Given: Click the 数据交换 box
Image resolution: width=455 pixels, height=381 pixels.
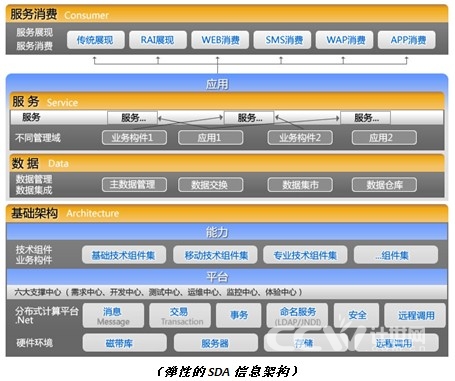Looking at the screenshot, I should pyautogui.click(x=211, y=185).
